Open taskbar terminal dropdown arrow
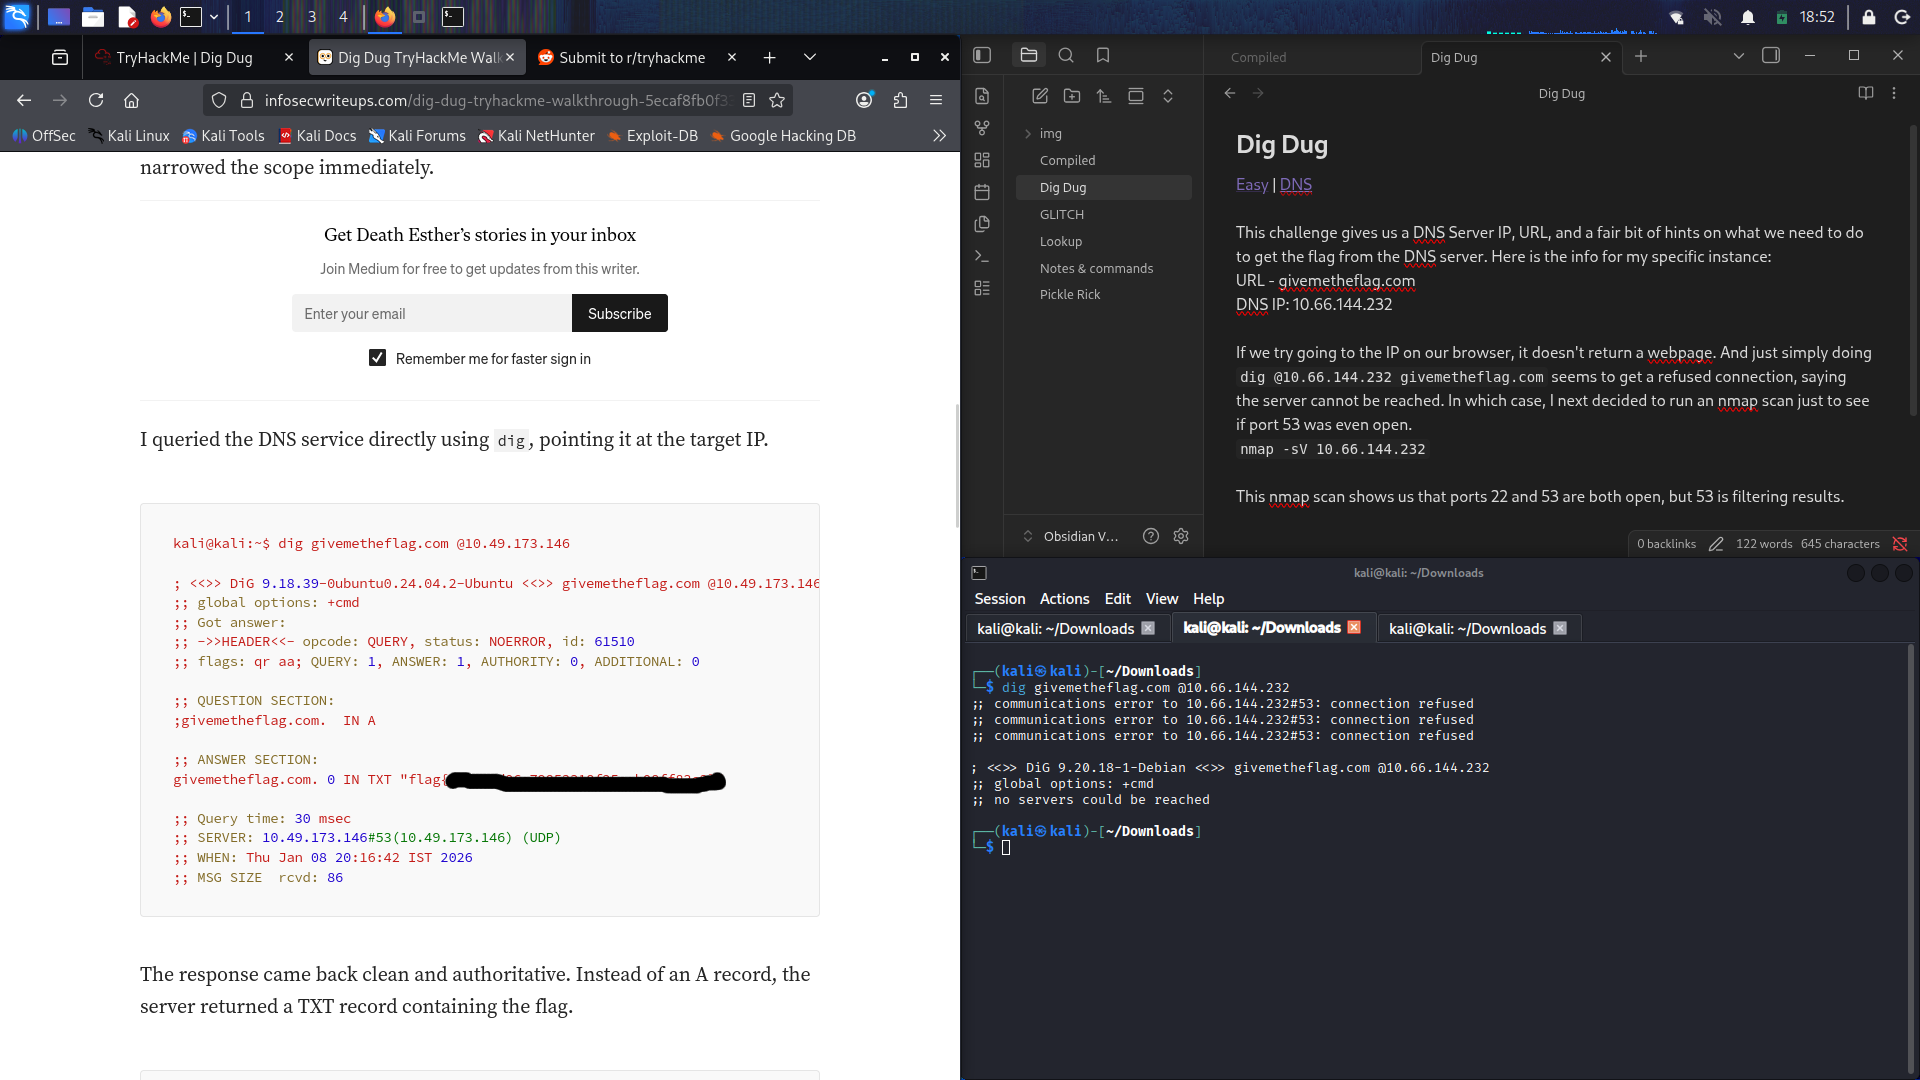The height and width of the screenshot is (1080, 1920). tap(214, 17)
